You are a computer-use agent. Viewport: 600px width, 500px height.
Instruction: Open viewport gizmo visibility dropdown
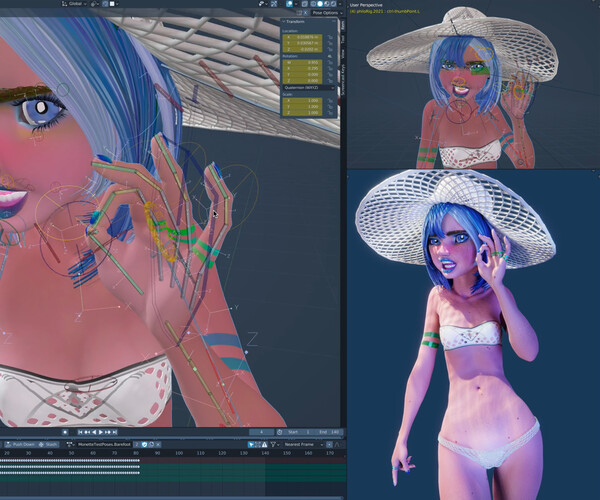pyautogui.click(x=262, y=4)
